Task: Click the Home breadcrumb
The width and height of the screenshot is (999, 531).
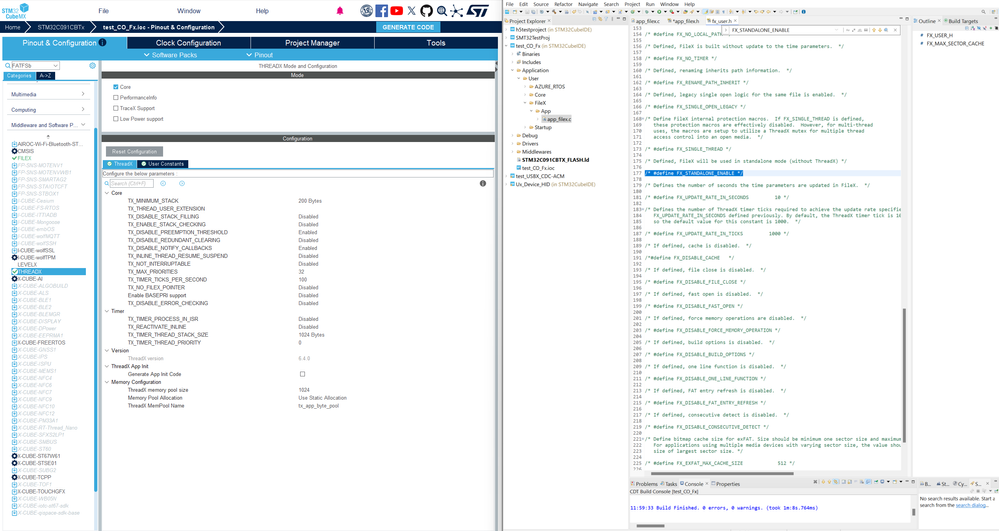Action: click(13, 27)
